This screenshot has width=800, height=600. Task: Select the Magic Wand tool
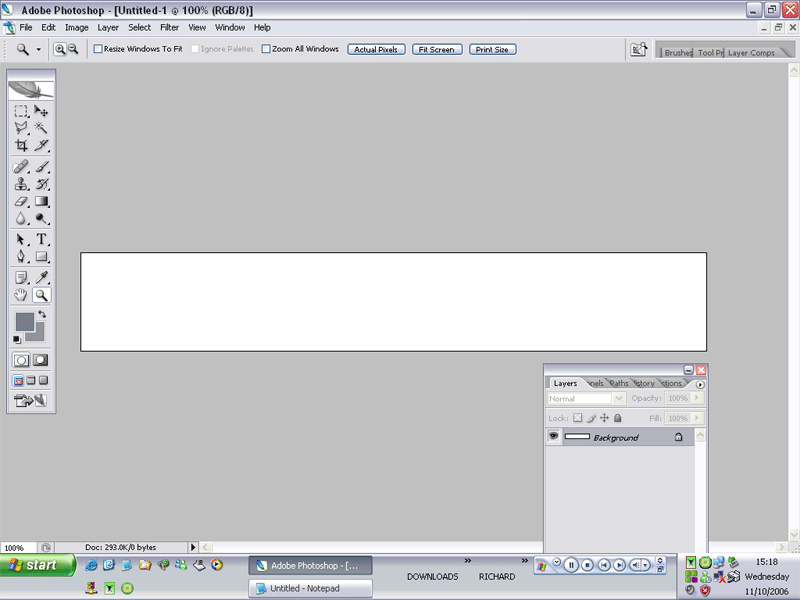pos(41,128)
